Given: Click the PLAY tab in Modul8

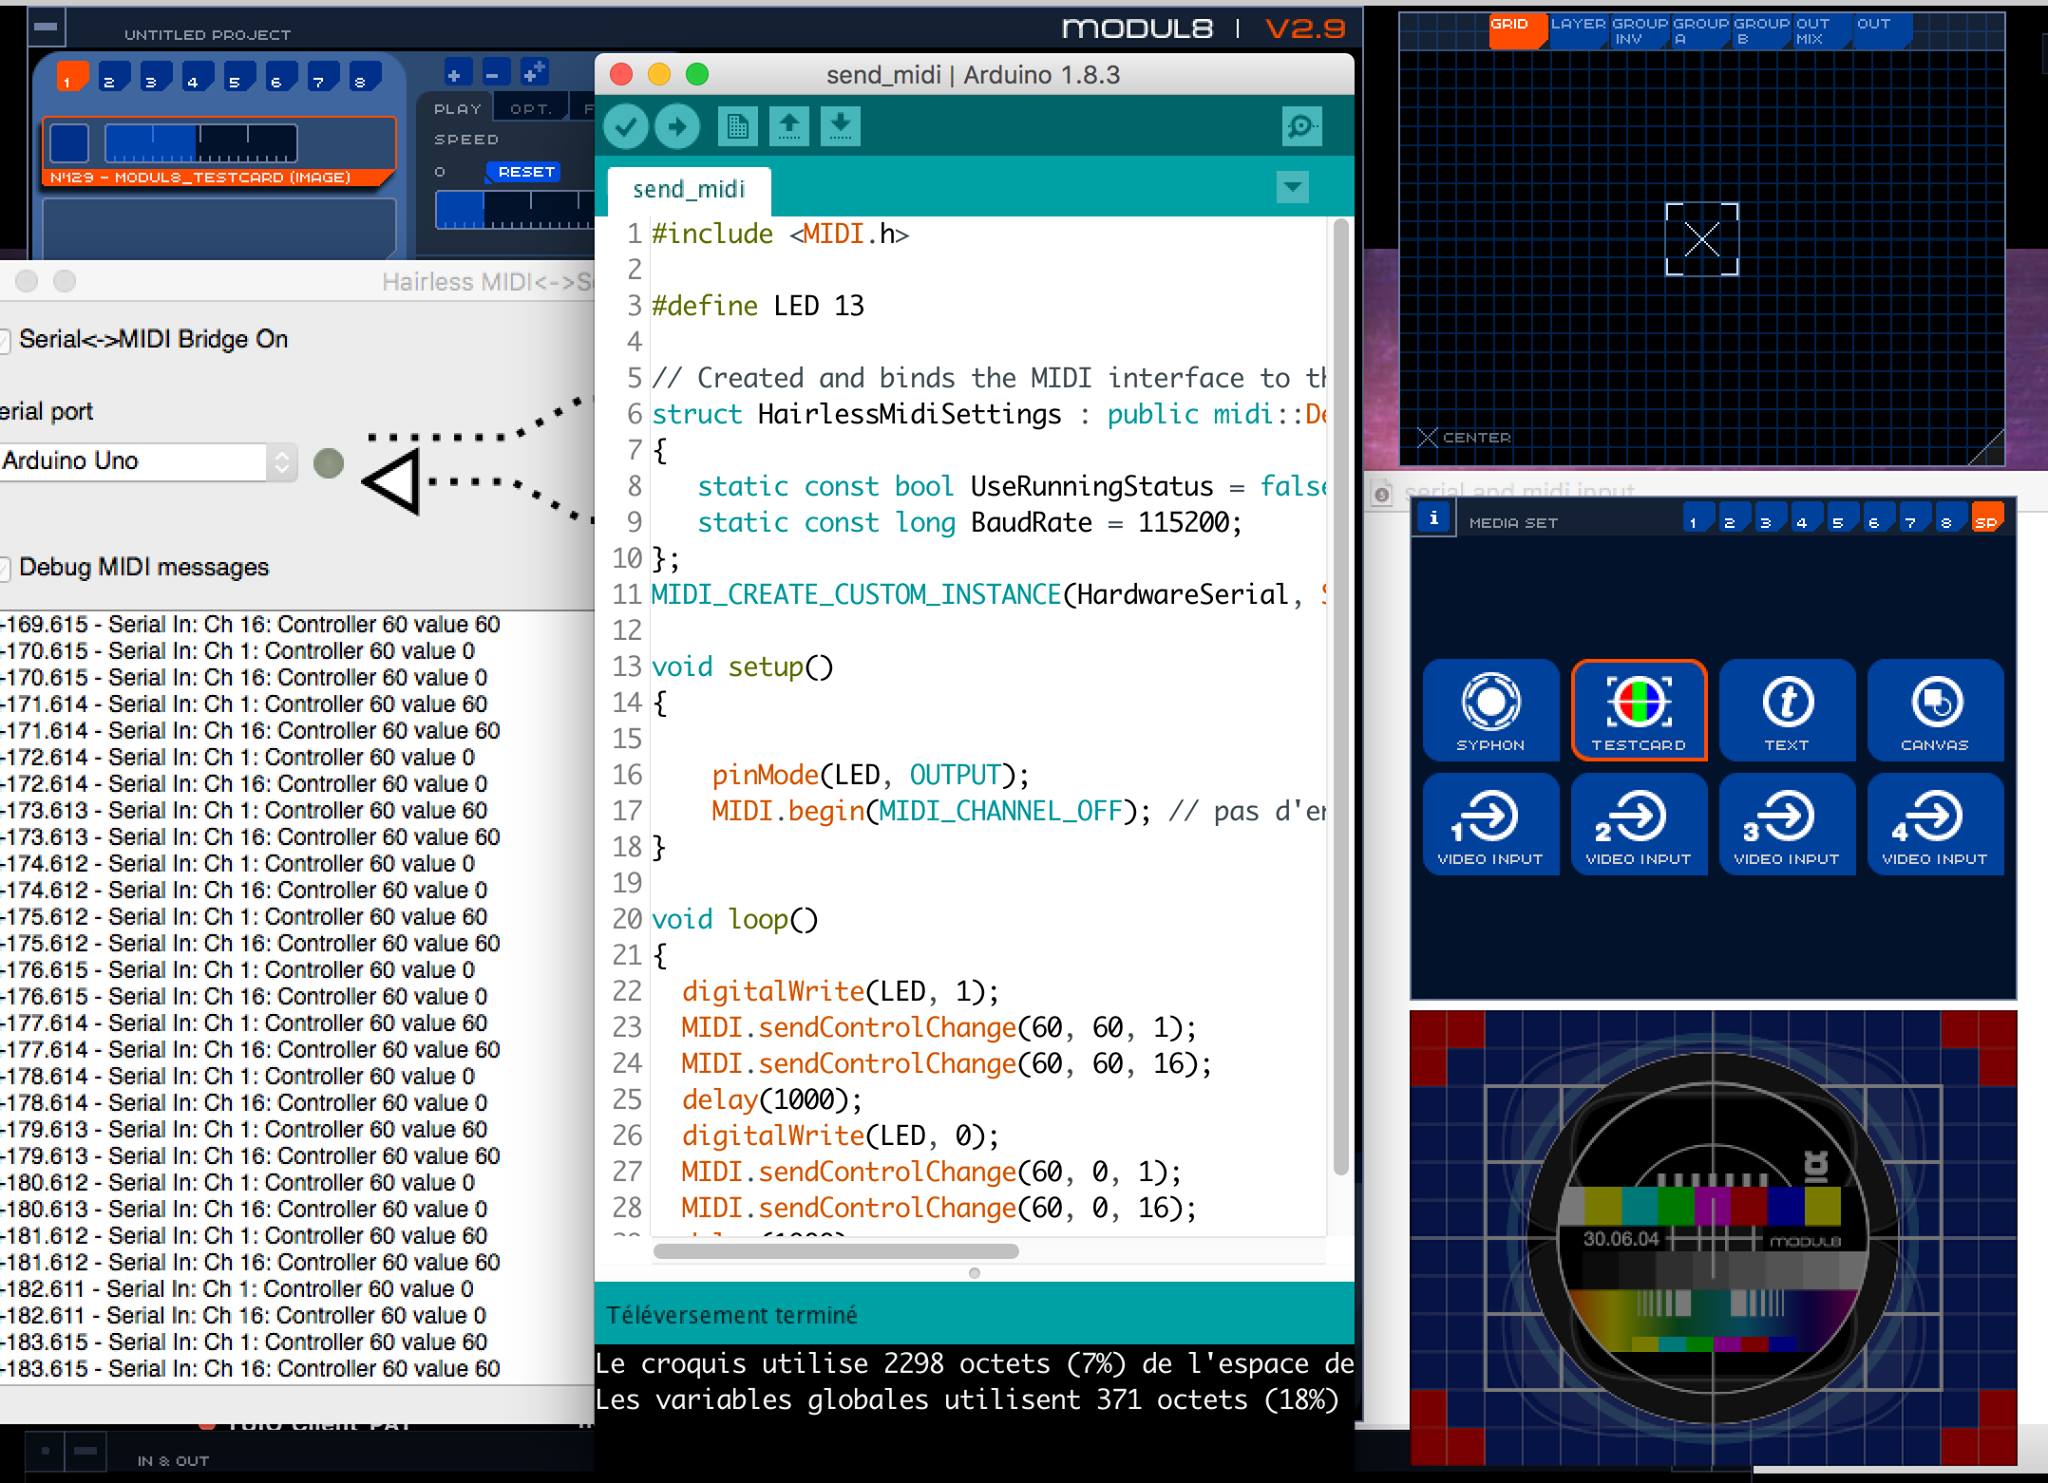Looking at the screenshot, I should pyautogui.click(x=458, y=109).
